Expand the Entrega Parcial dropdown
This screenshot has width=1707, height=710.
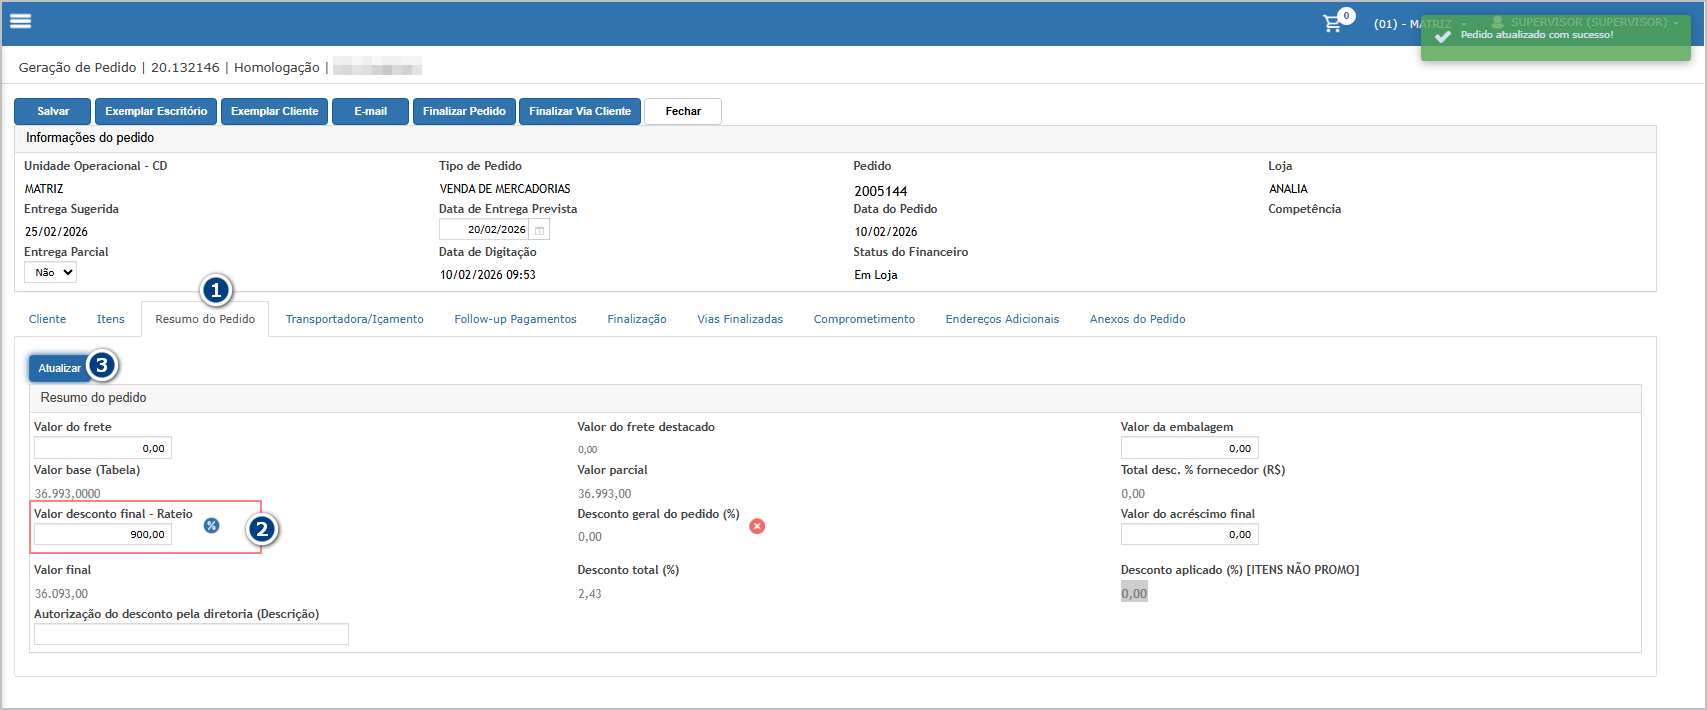(x=51, y=273)
